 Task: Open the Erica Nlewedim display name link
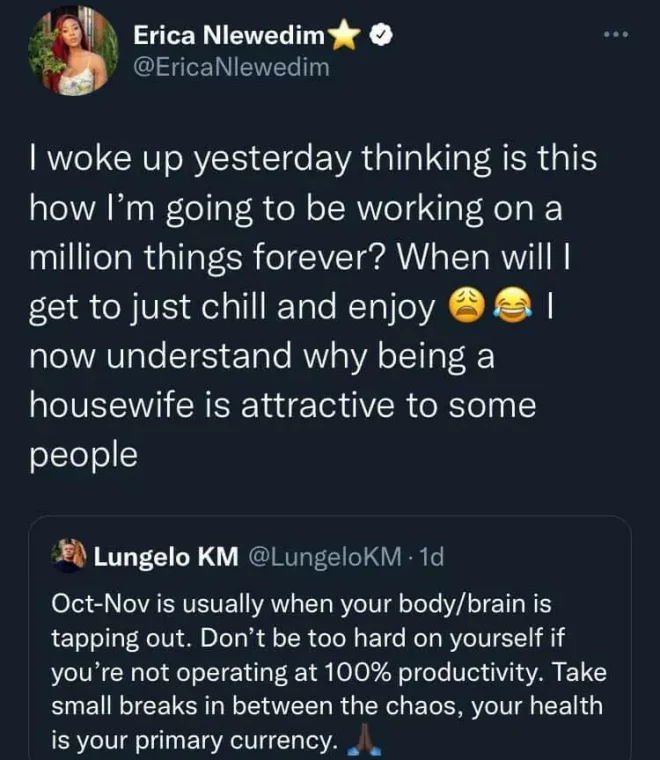coord(229,37)
